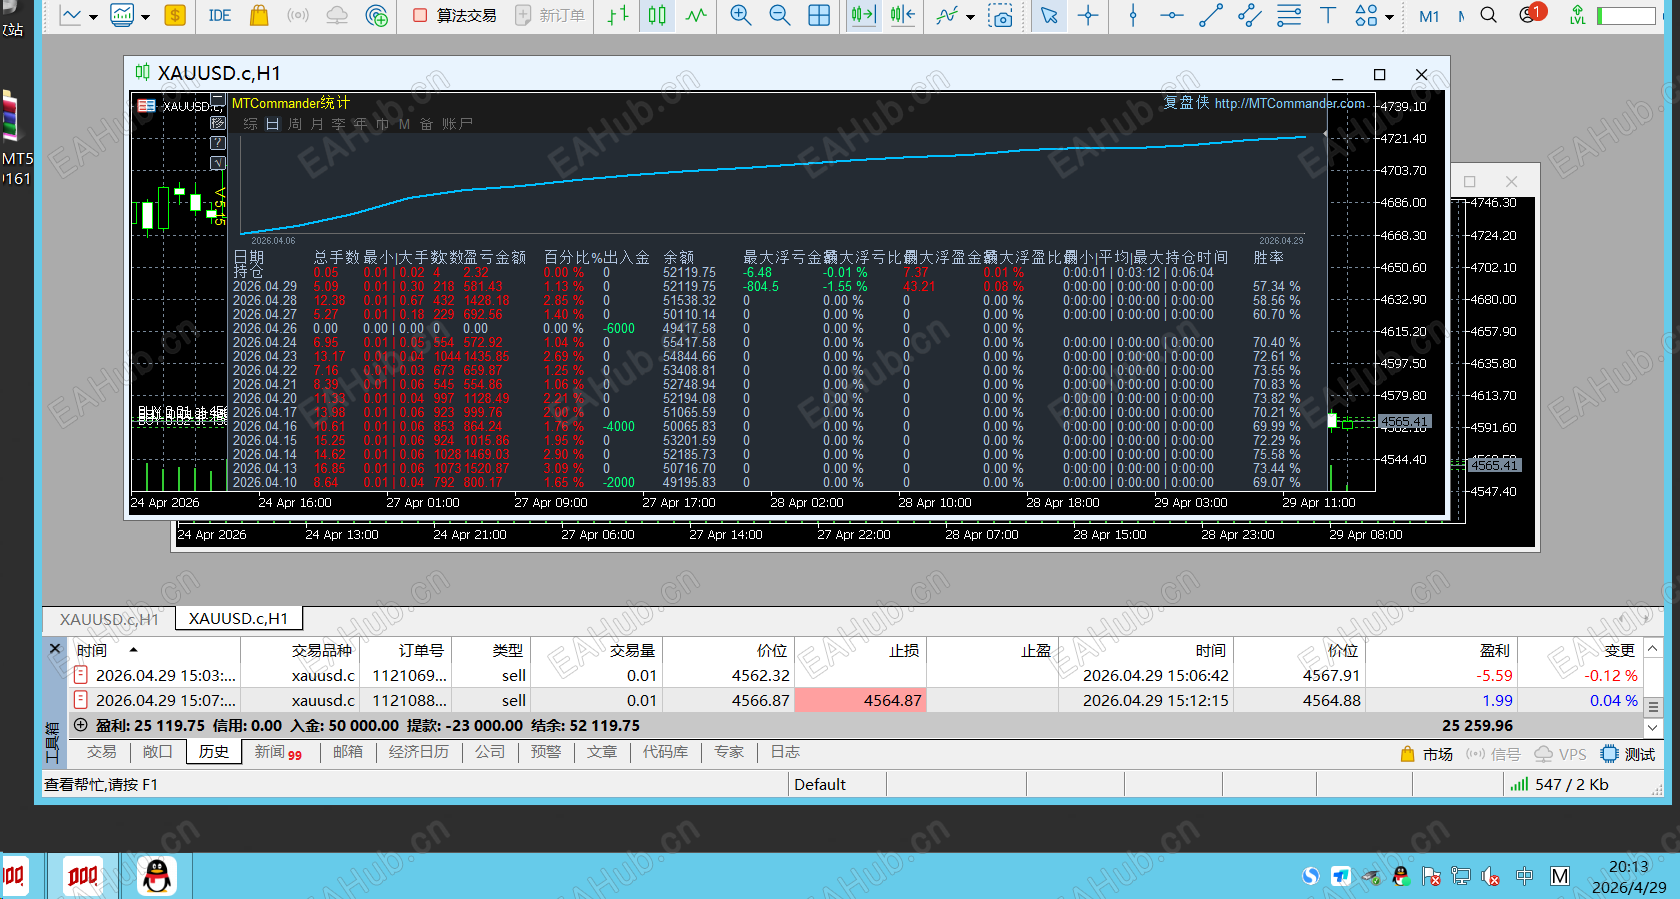
Task: Click the question mark help button on chart
Action: coord(218,143)
